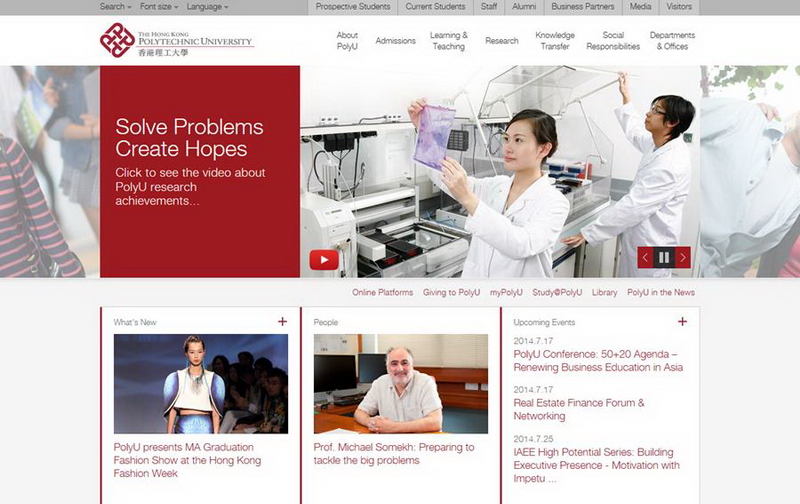800x504 pixels.
Task: Advance to the next slide arrow
Action: (683, 258)
